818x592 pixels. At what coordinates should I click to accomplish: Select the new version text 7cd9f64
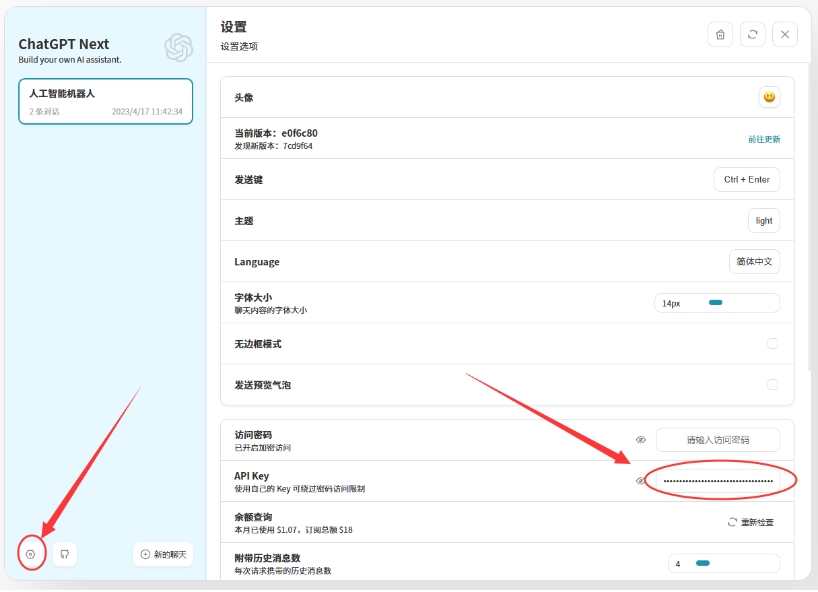298,146
